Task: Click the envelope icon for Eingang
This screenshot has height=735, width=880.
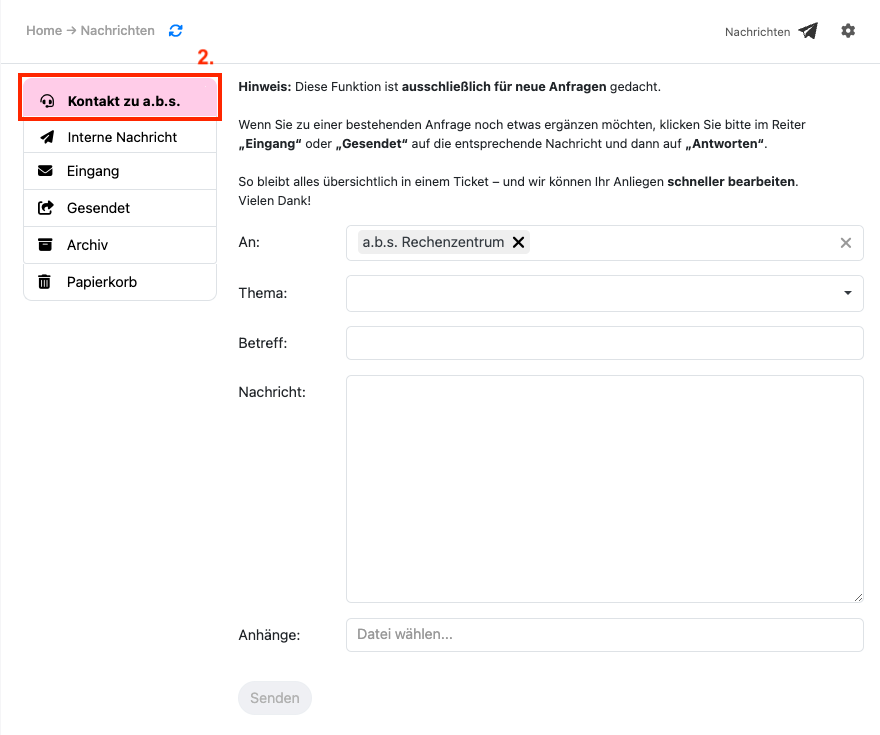Action: pyautogui.click(x=45, y=171)
